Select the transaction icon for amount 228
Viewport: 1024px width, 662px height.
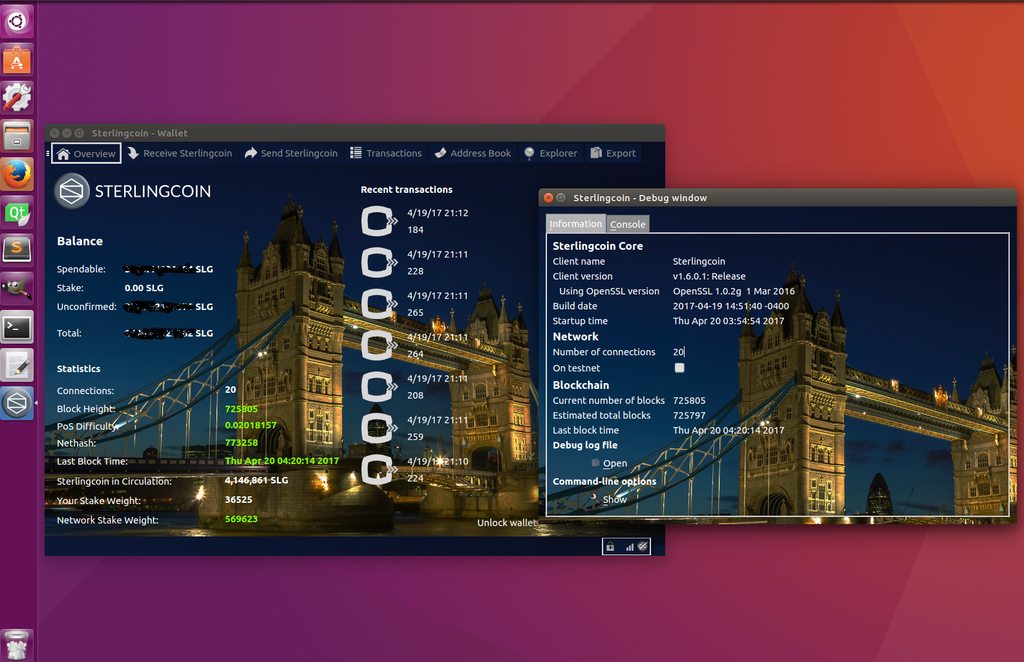pyautogui.click(x=378, y=262)
